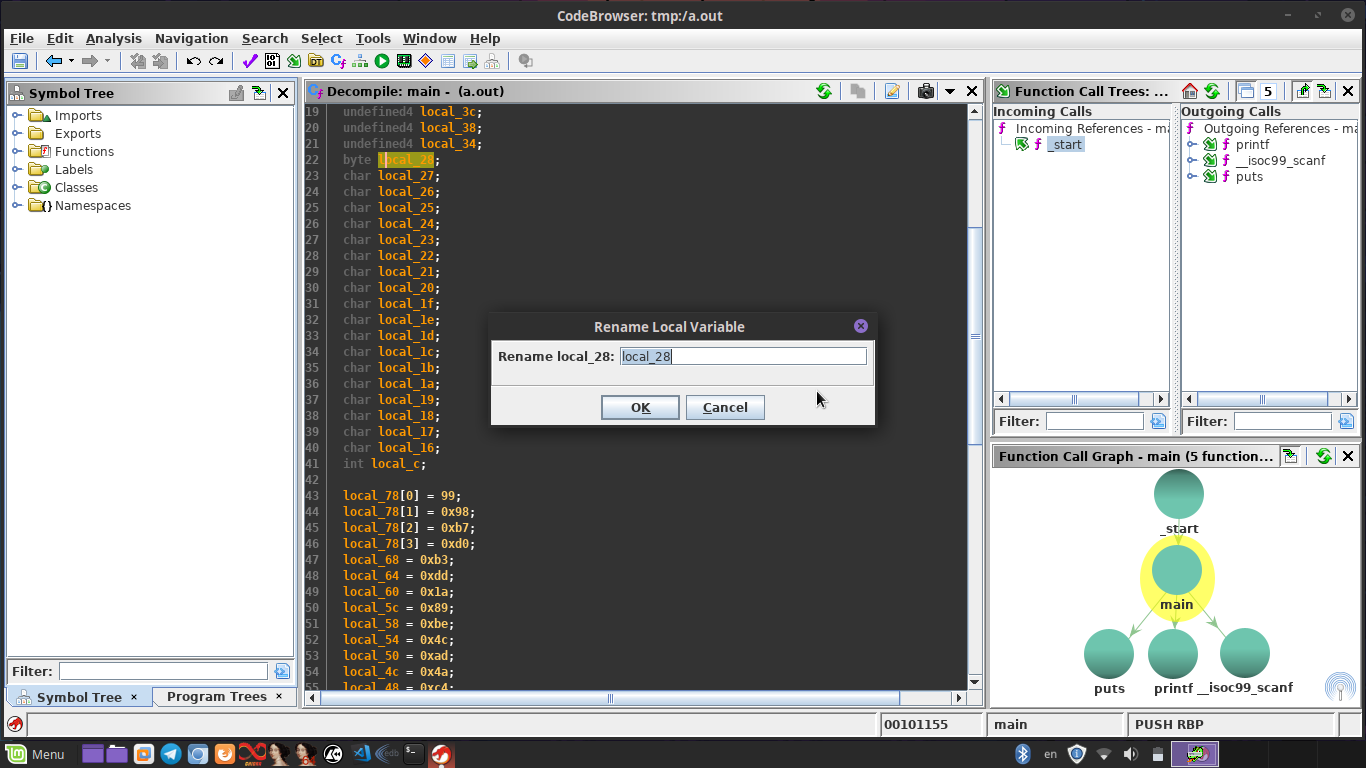Apply the Symbol Tree filter options icon

[282, 672]
